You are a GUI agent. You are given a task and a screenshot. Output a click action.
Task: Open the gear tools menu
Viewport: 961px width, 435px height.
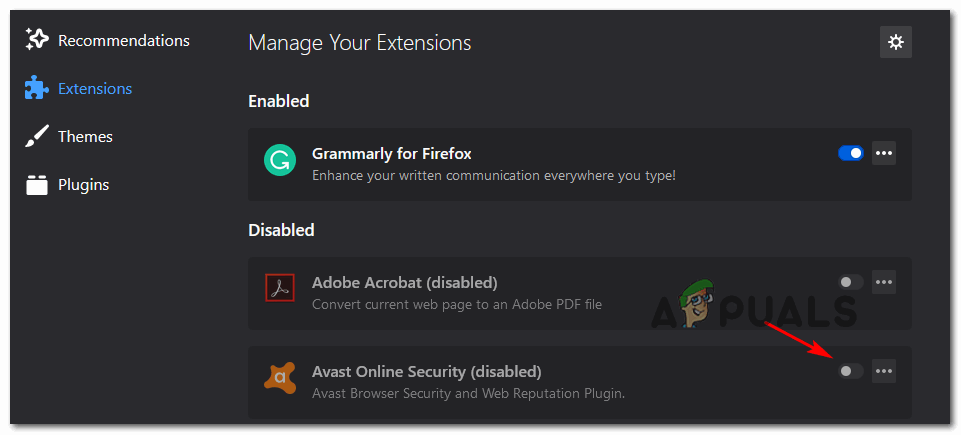tap(895, 42)
